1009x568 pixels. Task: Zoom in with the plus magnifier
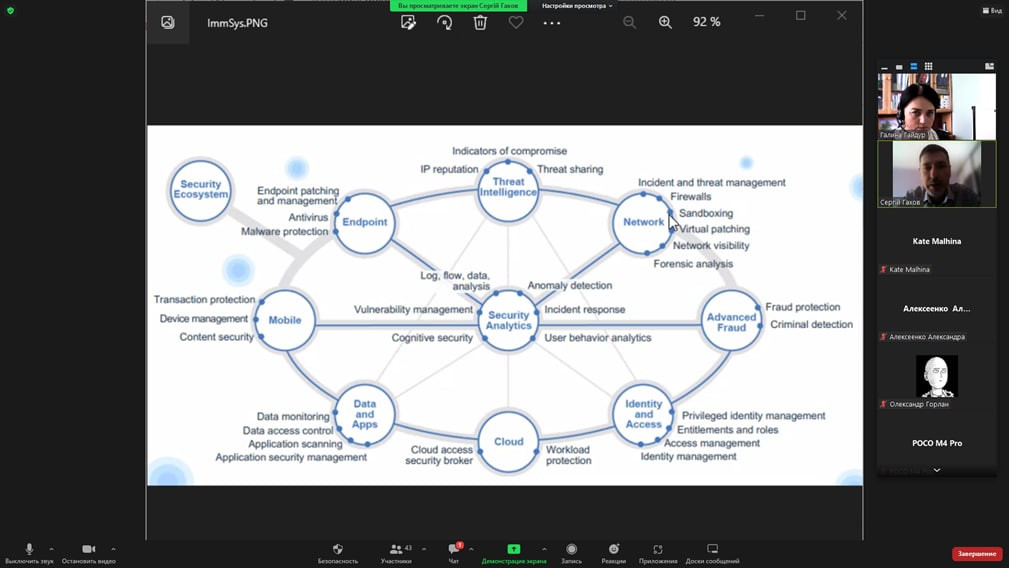[665, 23]
